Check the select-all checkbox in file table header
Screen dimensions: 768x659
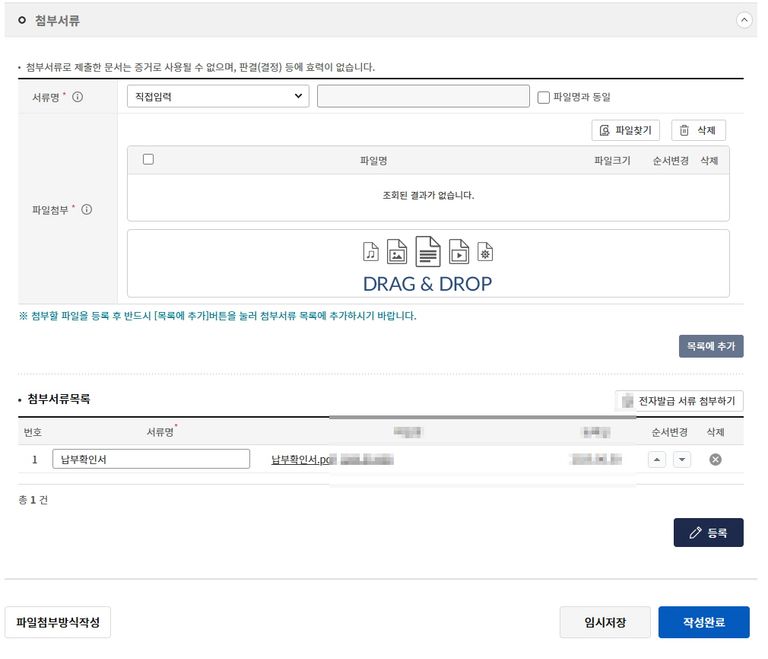click(x=149, y=159)
